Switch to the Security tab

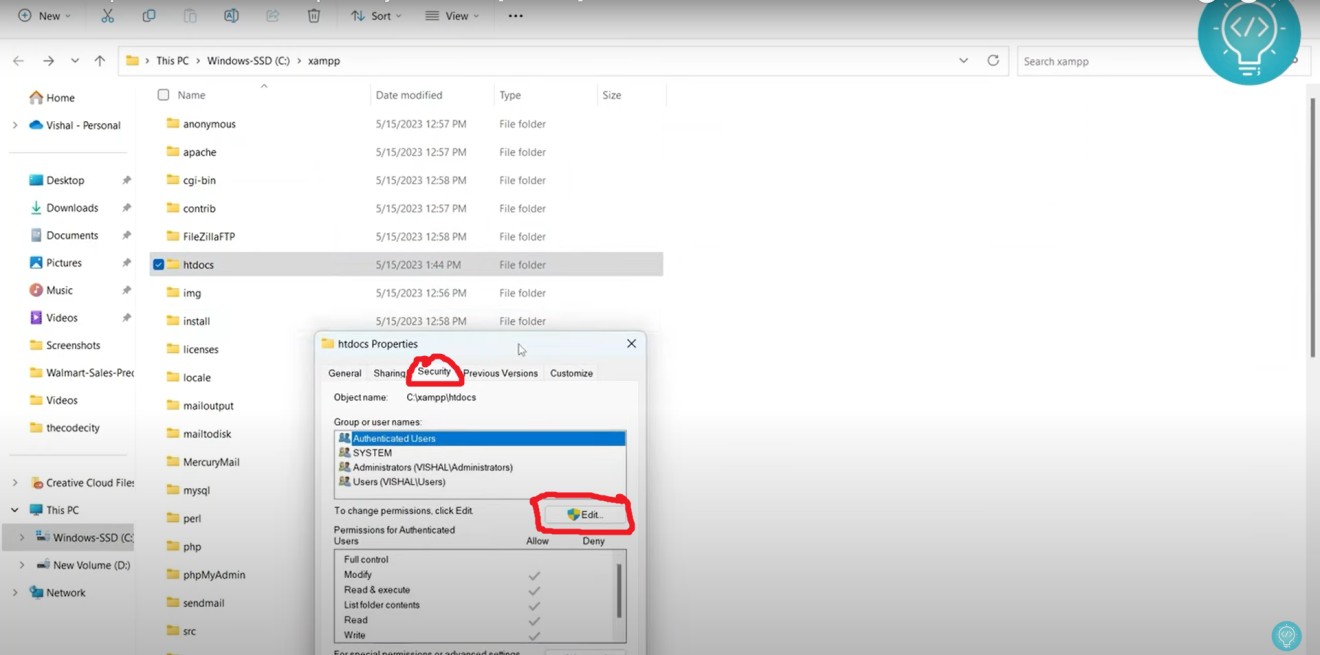(434, 372)
